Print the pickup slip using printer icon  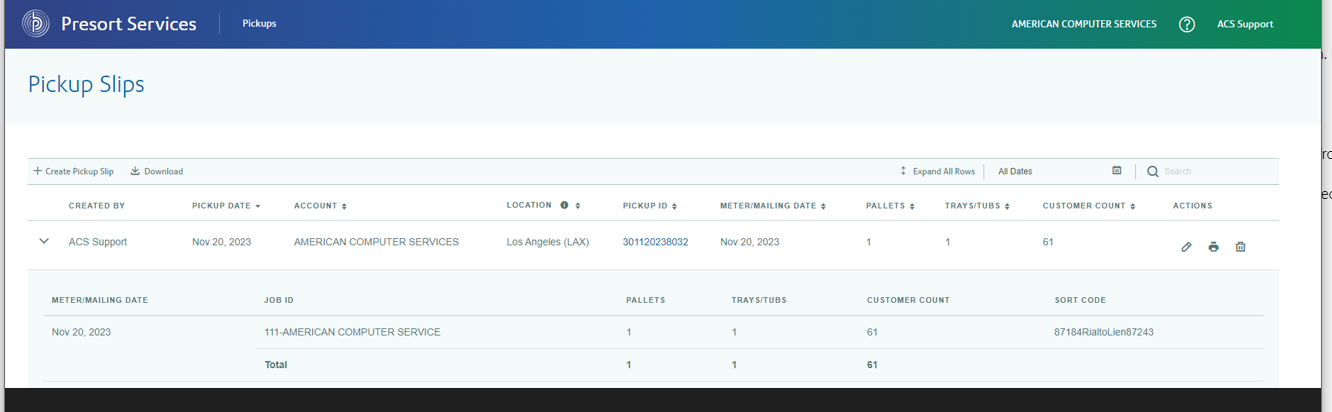coord(1213,247)
